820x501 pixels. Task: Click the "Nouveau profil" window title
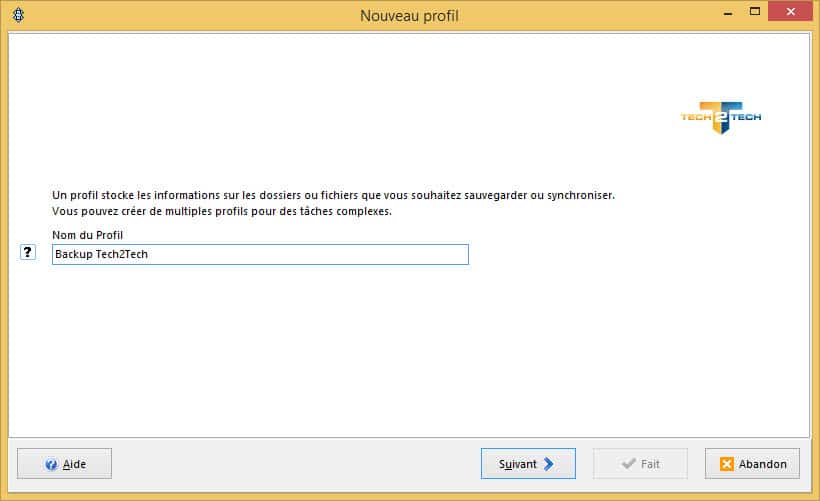[409, 16]
